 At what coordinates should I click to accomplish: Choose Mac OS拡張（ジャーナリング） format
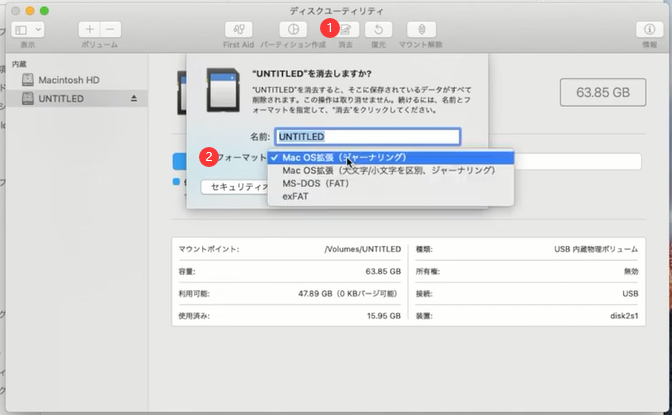point(390,157)
